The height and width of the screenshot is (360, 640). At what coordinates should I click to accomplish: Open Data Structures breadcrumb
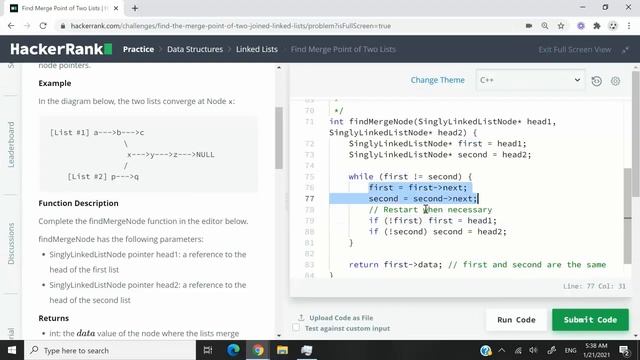(195, 49)
